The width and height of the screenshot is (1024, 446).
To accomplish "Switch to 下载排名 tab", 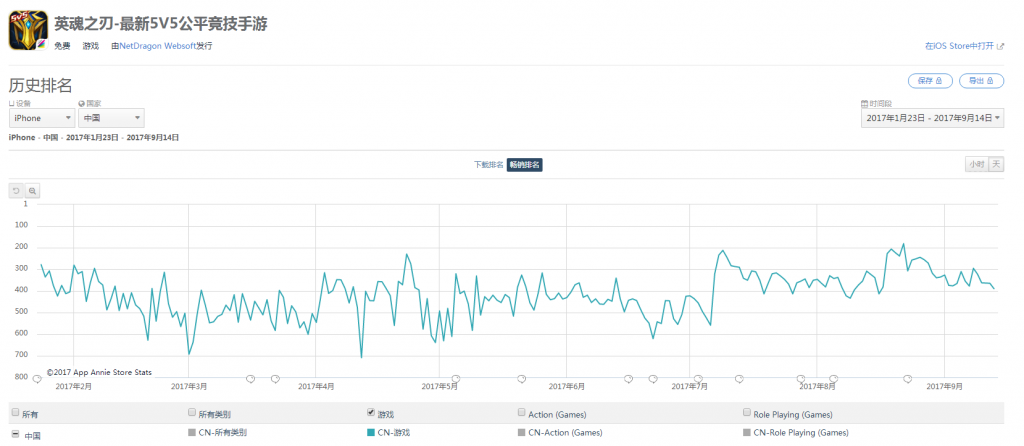I will (489, 165).
